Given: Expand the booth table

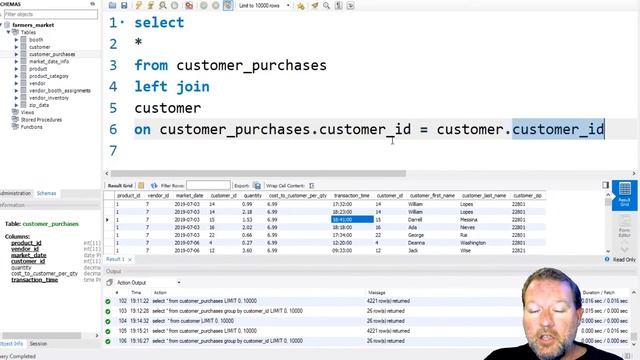Looking at the screenshot, I should point(16,40).
